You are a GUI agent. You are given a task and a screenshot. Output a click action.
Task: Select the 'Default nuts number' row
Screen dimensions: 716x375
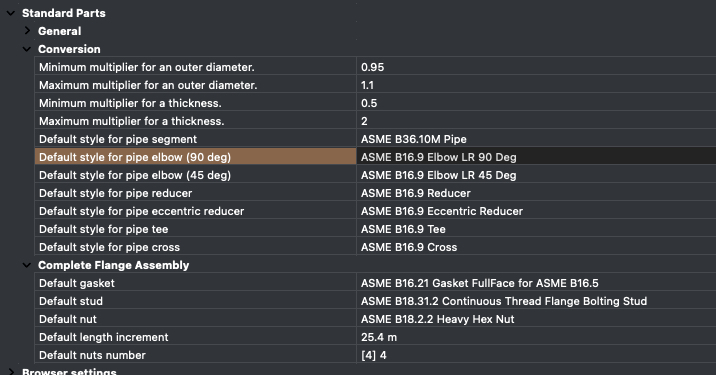click(195, 355)
